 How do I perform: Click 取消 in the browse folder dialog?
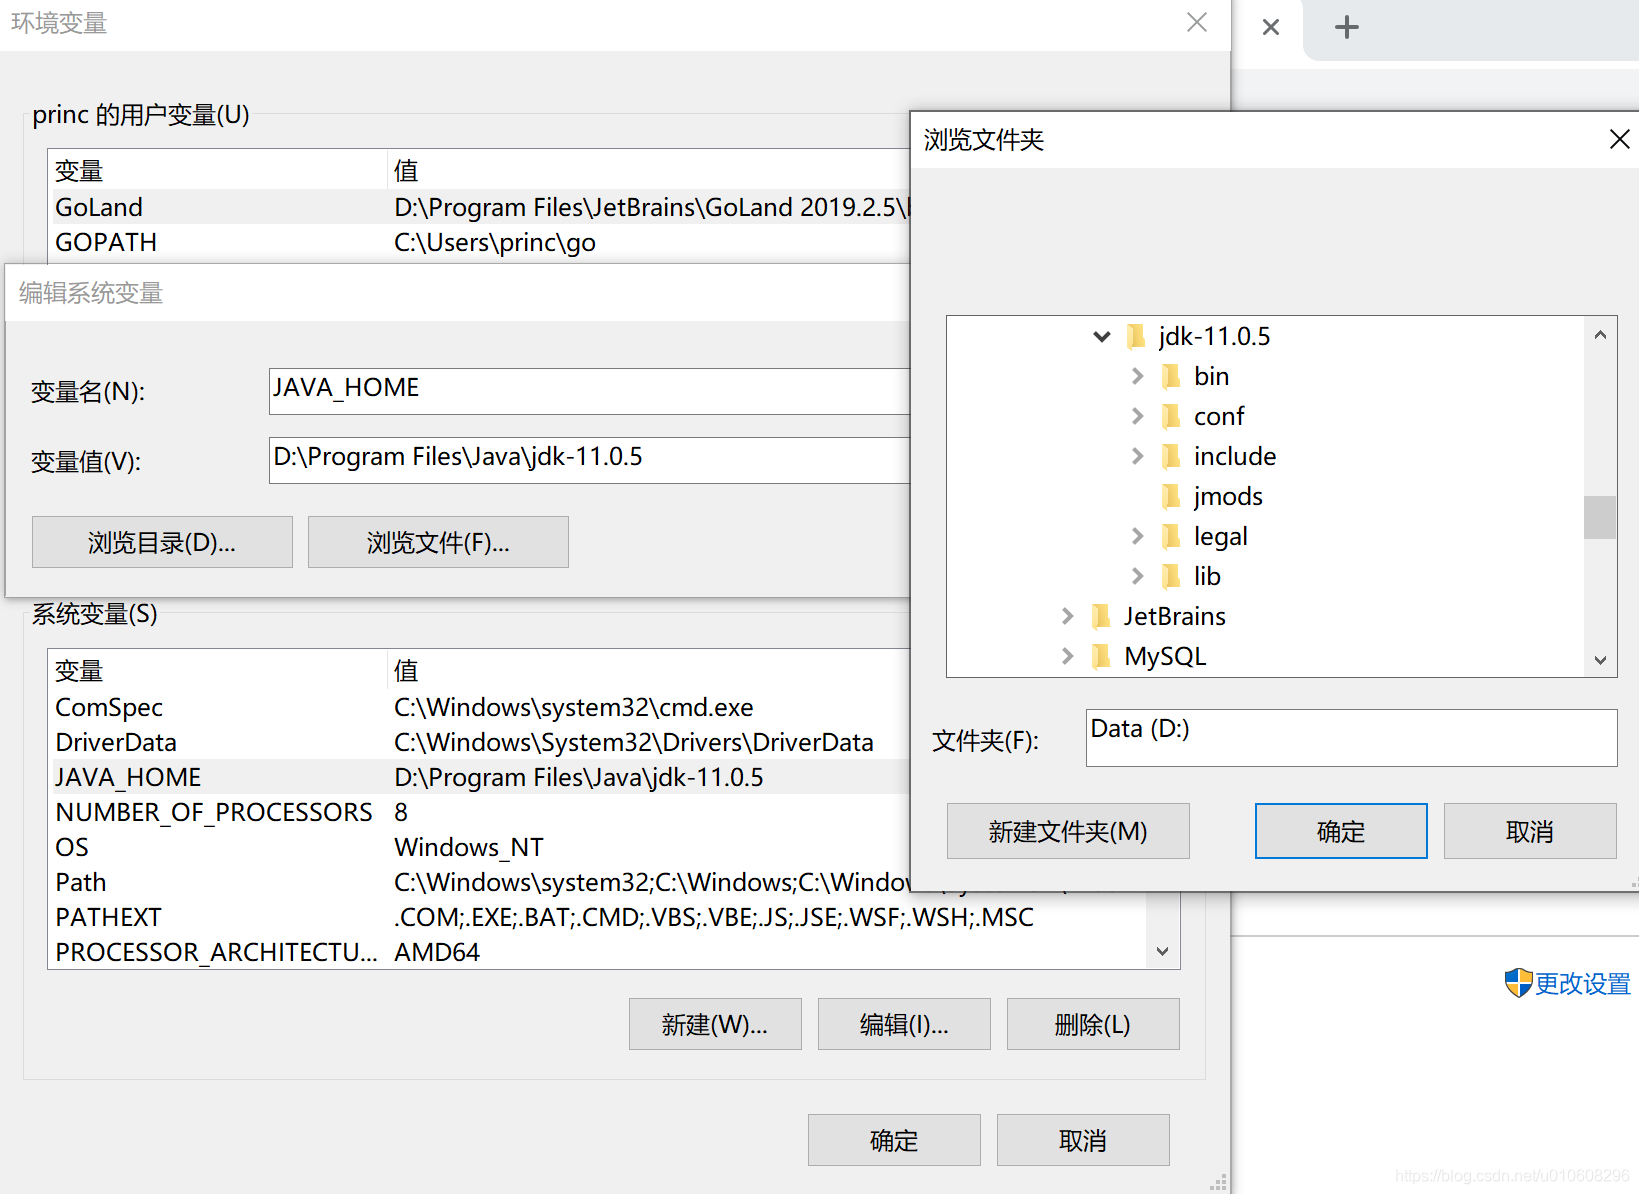tap(1530, 831)
